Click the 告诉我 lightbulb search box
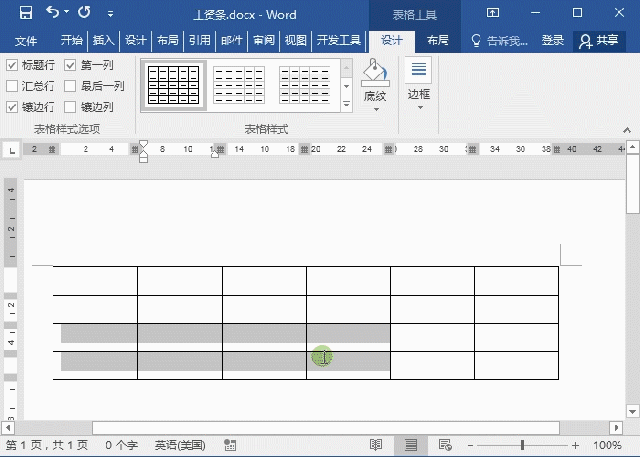The height and width of the screenshot is (457, 640). [499, 40]
